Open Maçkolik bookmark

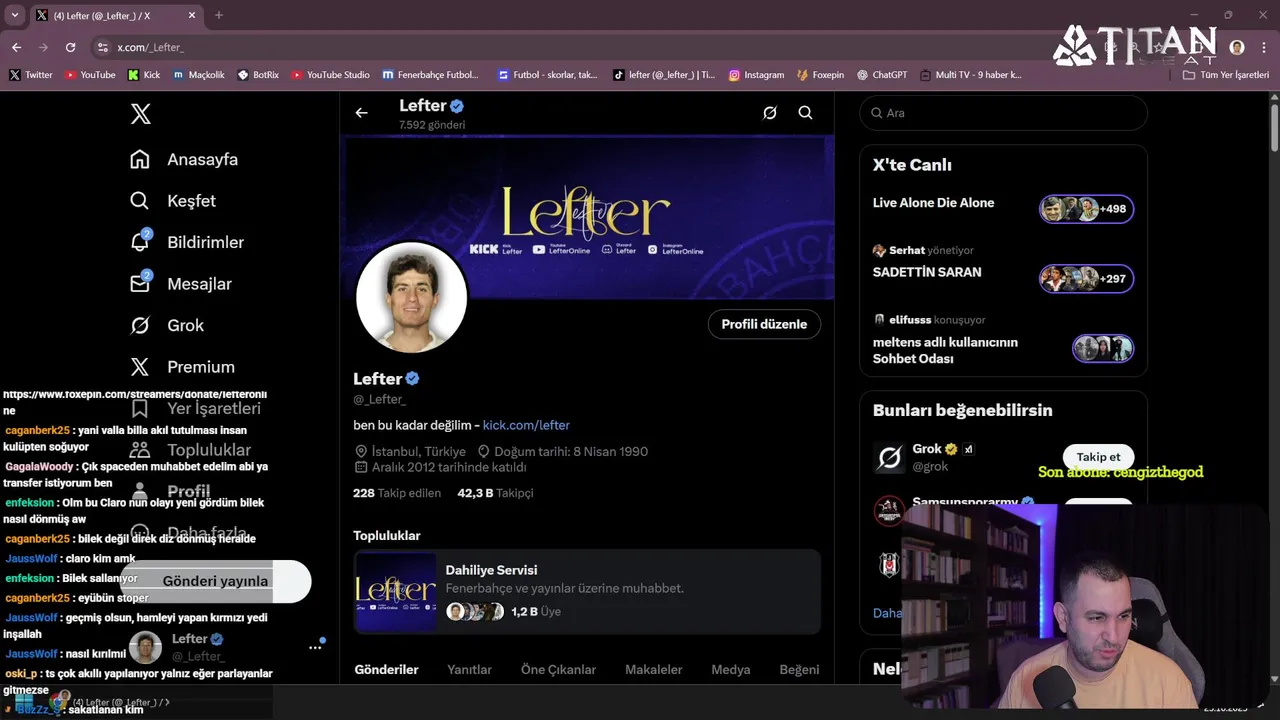click(199, 75)
